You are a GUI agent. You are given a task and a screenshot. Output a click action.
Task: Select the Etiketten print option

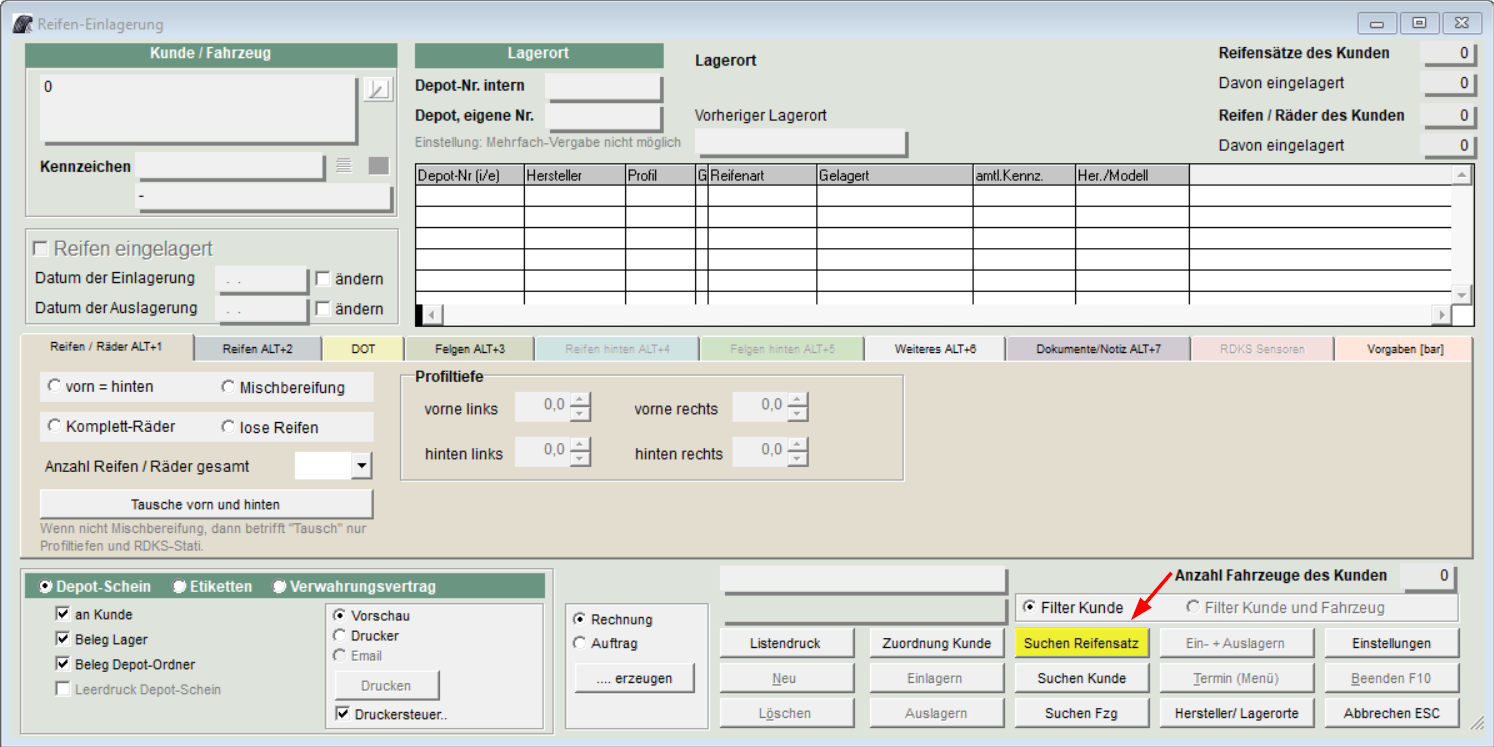(180, 587)
